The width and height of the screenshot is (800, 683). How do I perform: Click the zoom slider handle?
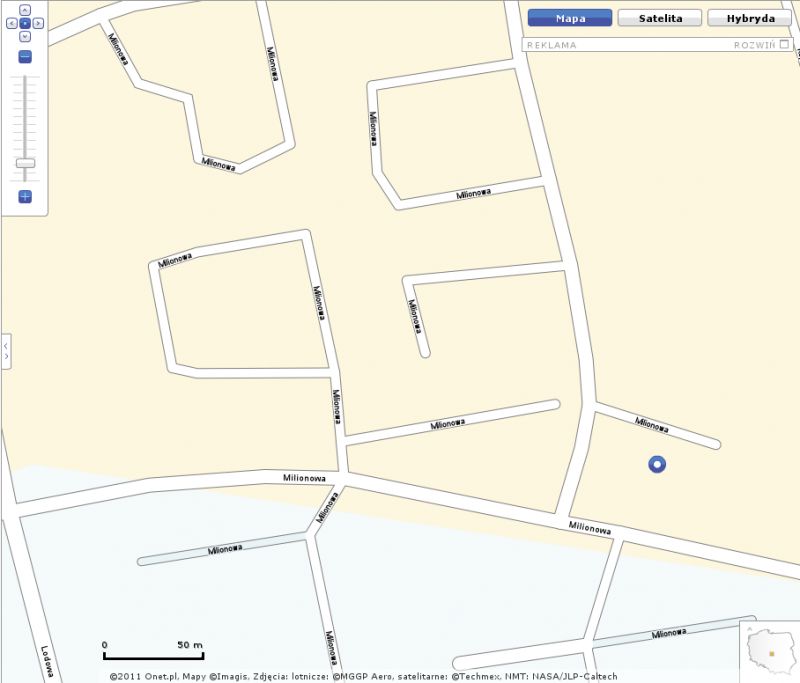(x=25, y=163)
